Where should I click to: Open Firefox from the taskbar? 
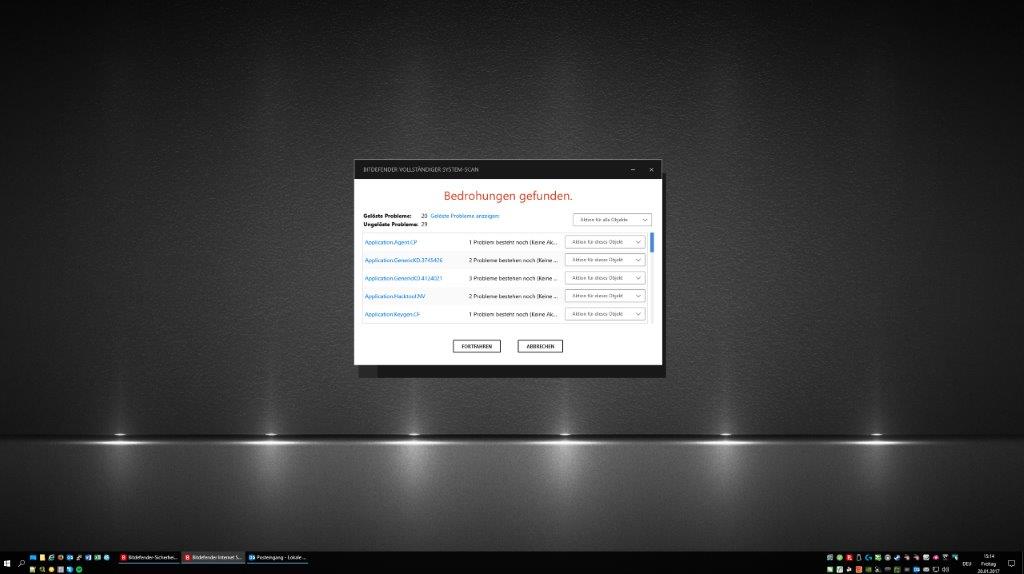61,558
